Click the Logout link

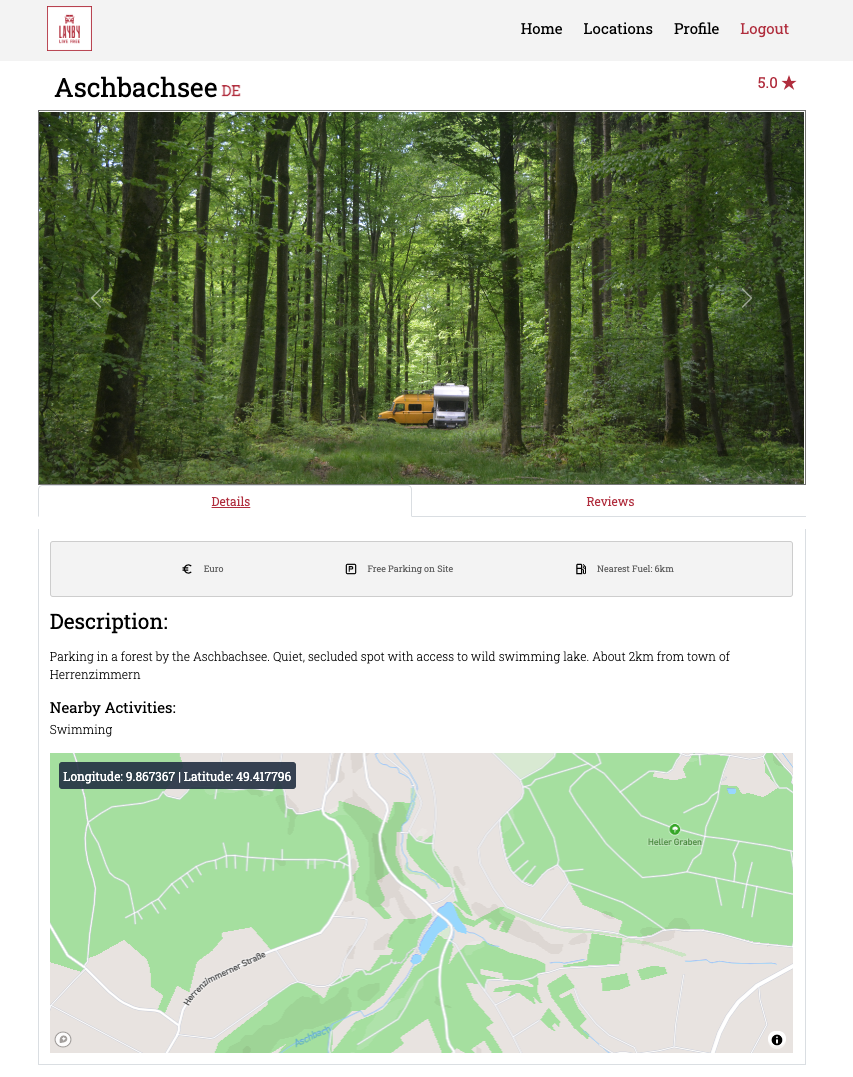click(764, 29)
